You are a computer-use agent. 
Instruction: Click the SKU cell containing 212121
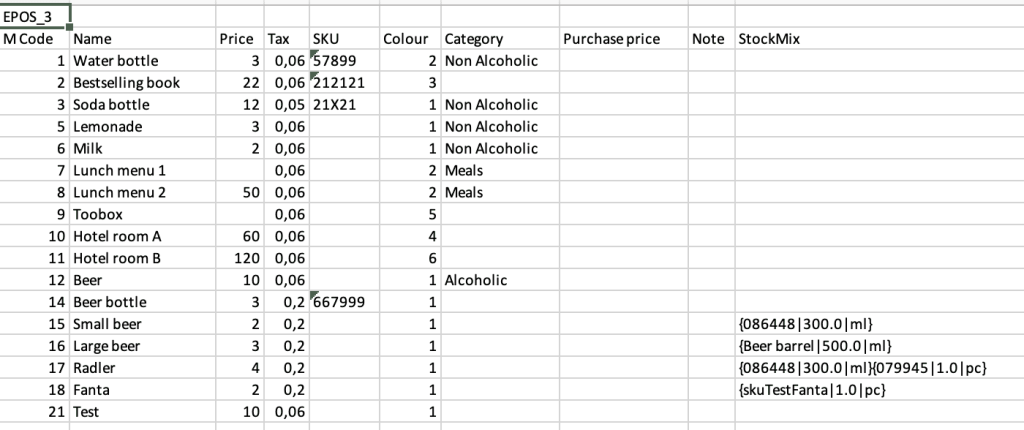[x=345, y=83]
